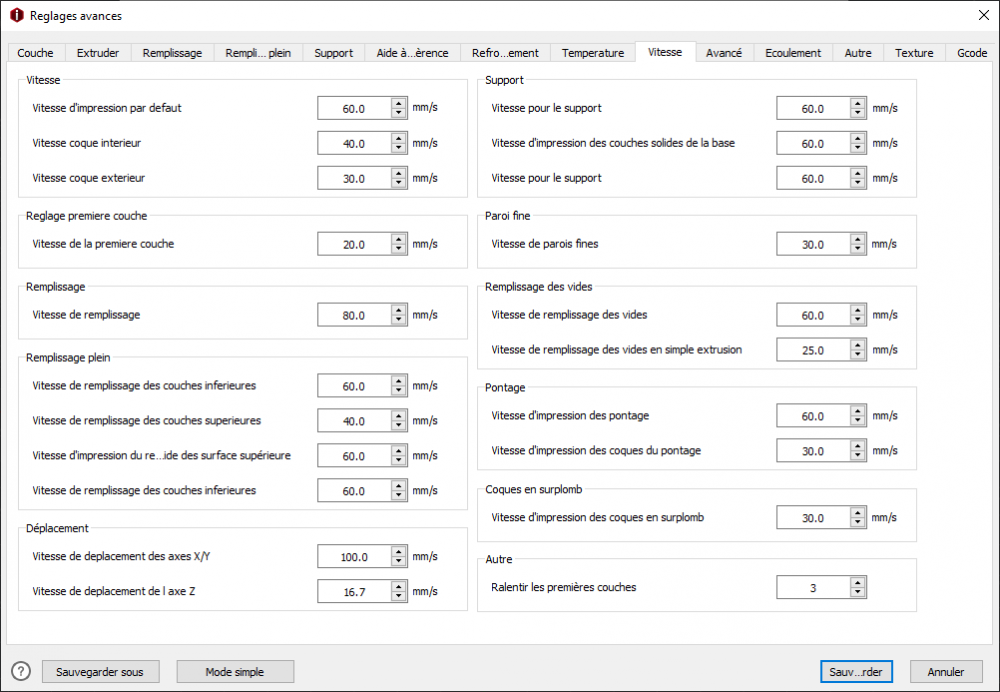Viewport: 1000px width, 692px height.
Task: Increase default print speed with up arrow
Action: [399, 103]
